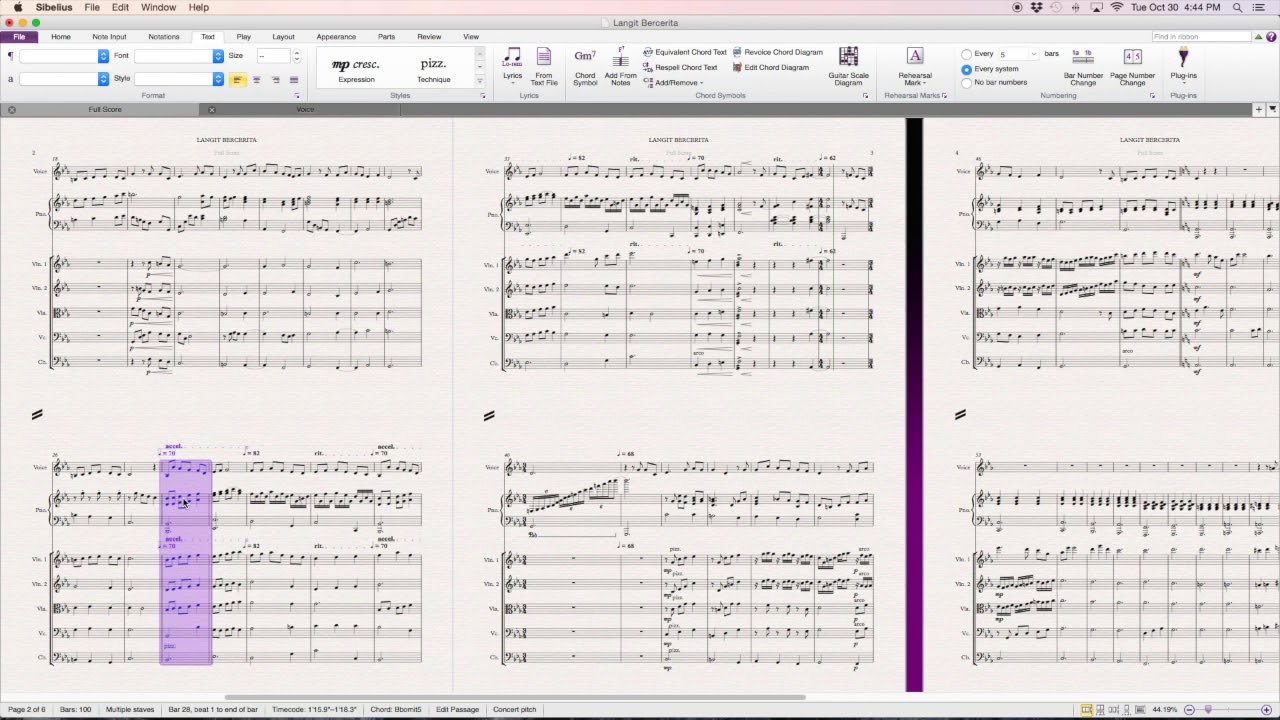Open a new tab with plus button
The width and height of the screenshot is (1280, 720).
point(1259,109)
